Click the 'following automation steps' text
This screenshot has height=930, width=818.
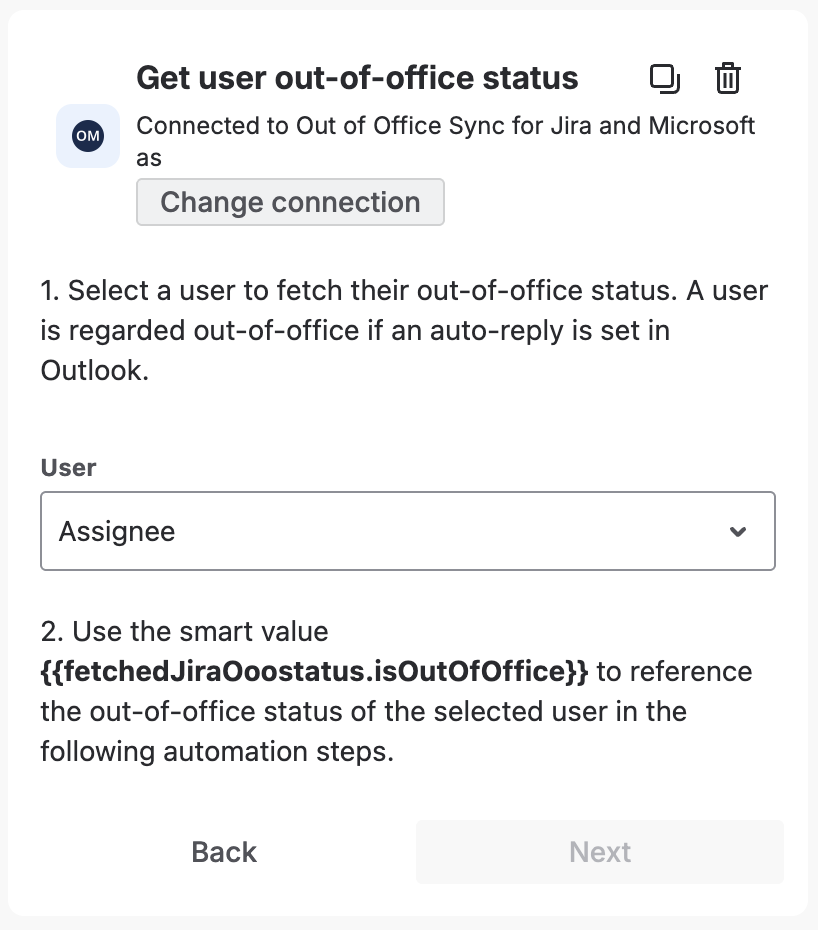tap(217, 752)
